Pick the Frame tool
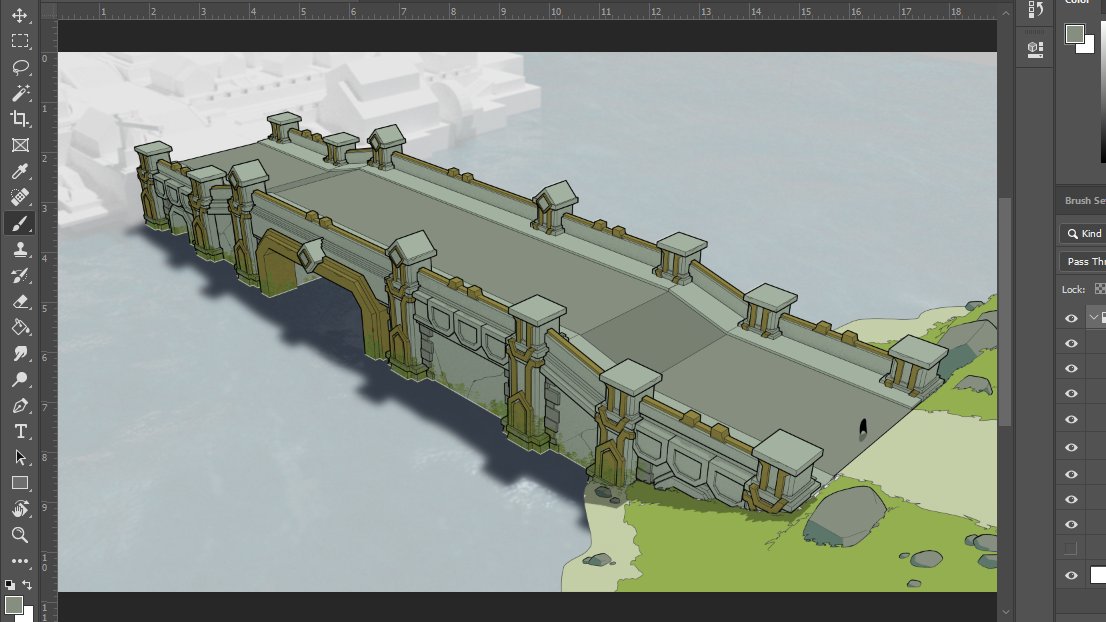 pyautogui.click(x=20, y=145)
